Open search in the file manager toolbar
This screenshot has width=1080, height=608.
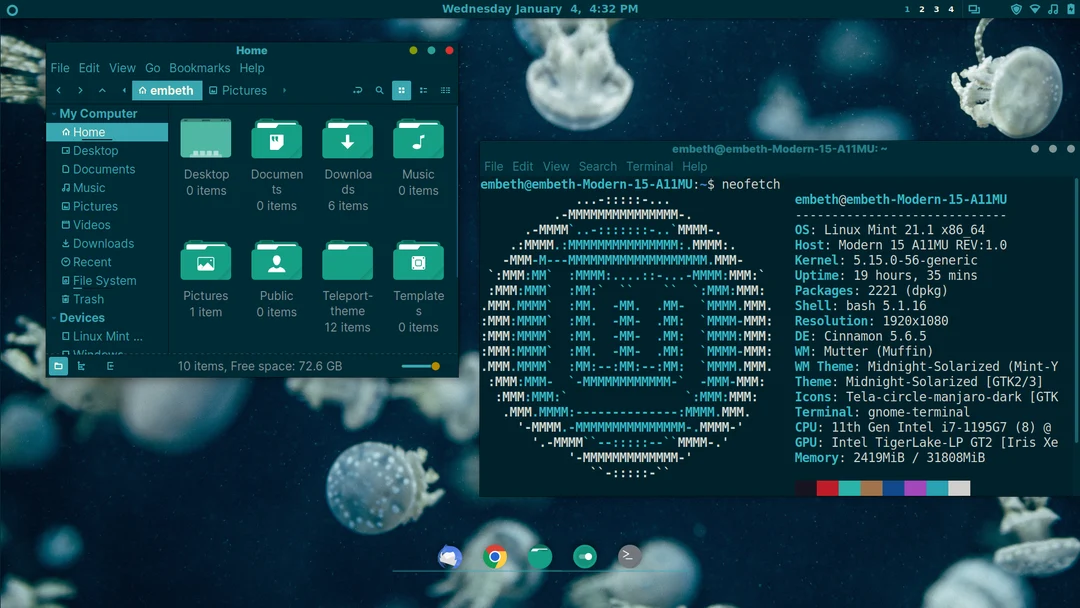[379, 90]
